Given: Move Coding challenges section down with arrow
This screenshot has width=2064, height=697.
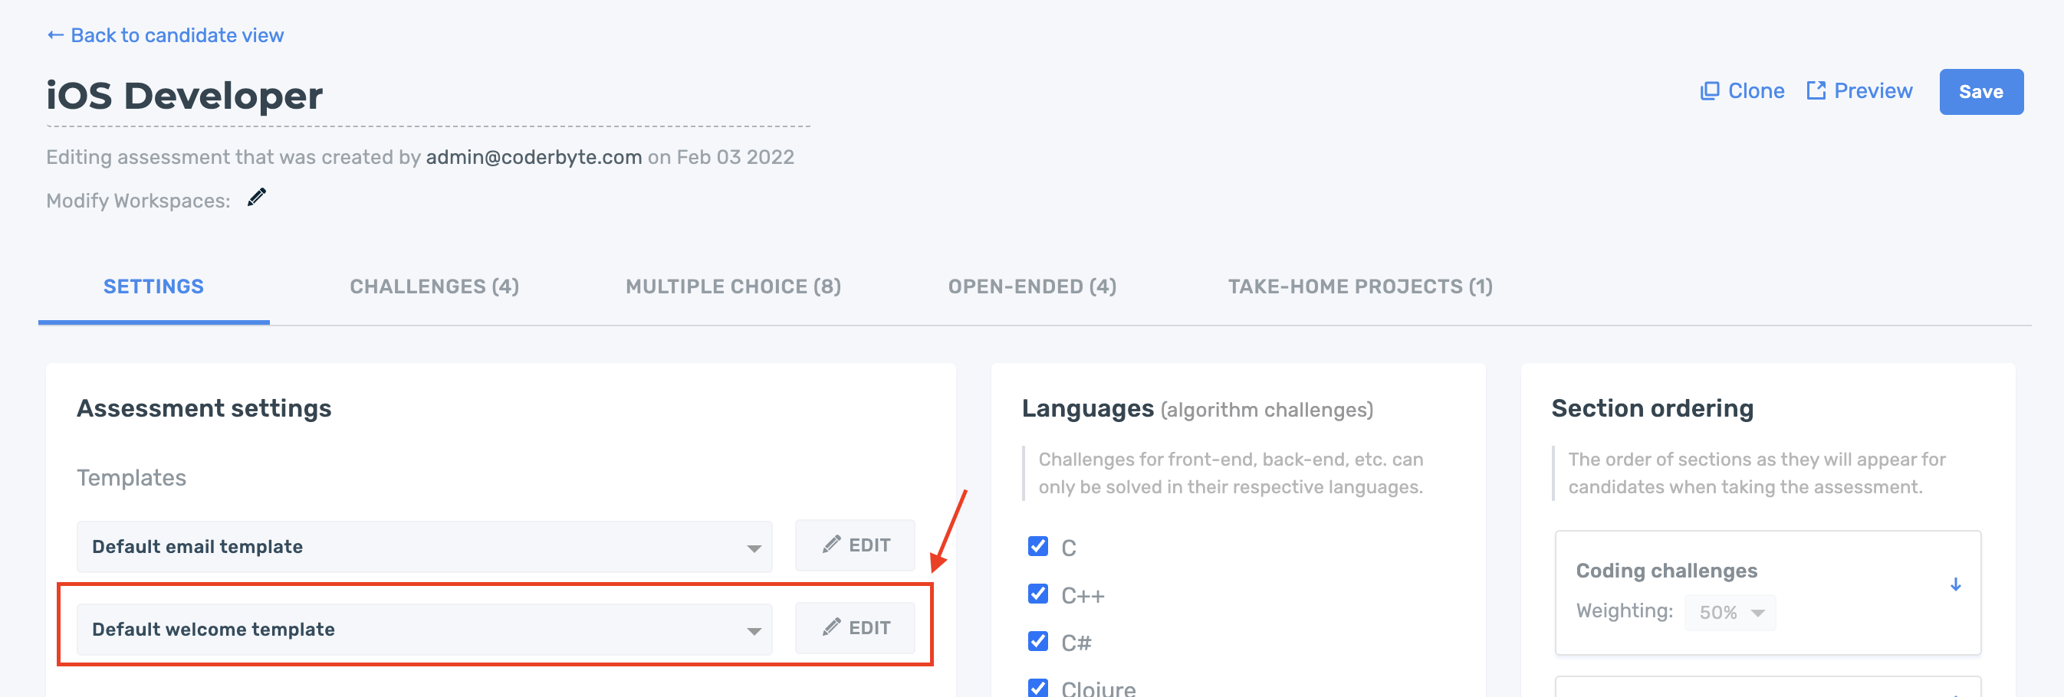Looking at the screenshot, I should (1955, 584).
